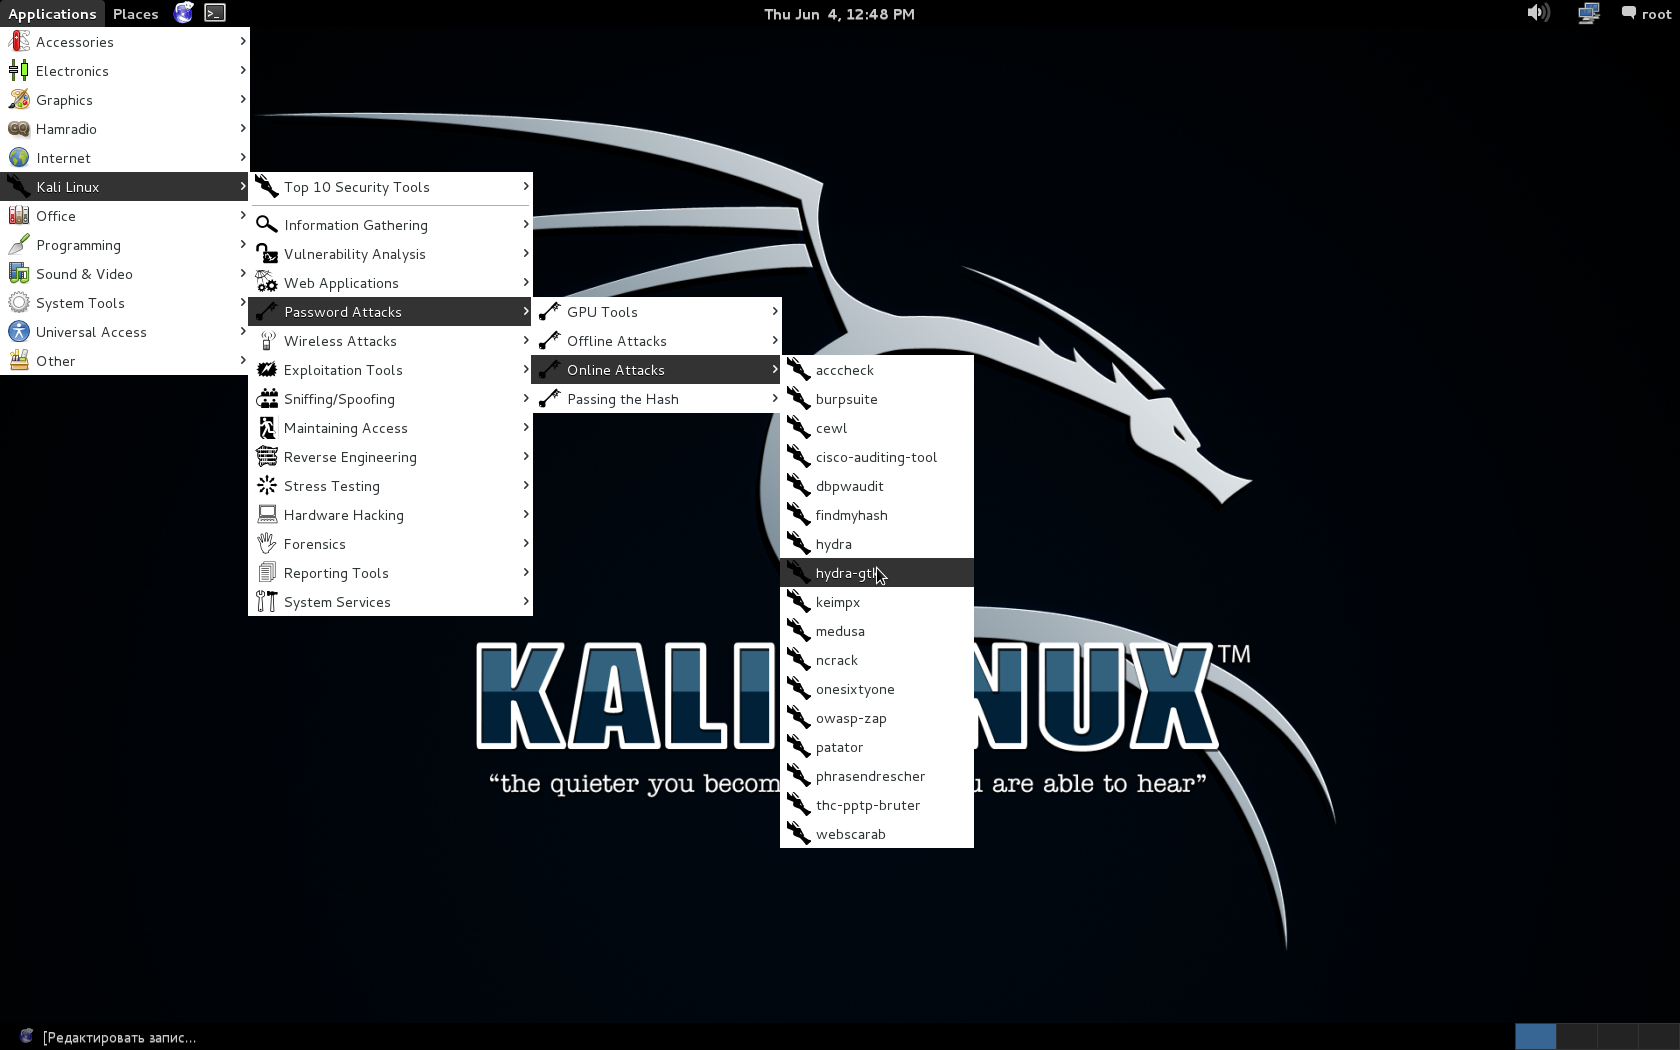Click the Office category icon
The height and width of the screenshot is (1050, 1680).
pyautogui.click(x=19, y=216)
